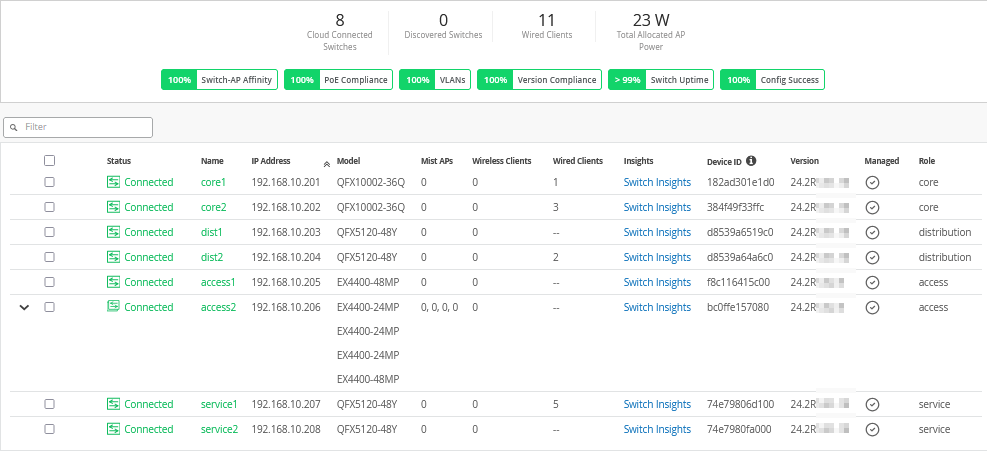Tick the select-all checkbox in table header
This screenshot has width=987, height=451.
coord(50,160)
